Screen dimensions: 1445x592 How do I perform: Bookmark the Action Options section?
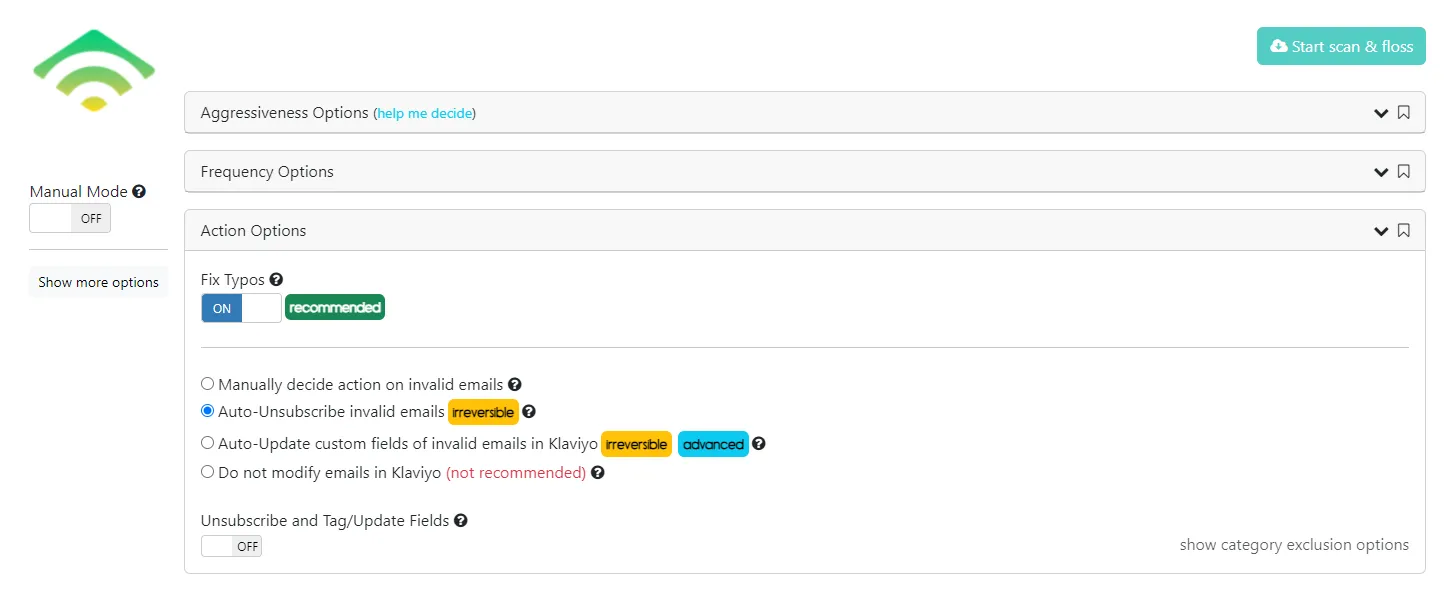point(1404,231)
